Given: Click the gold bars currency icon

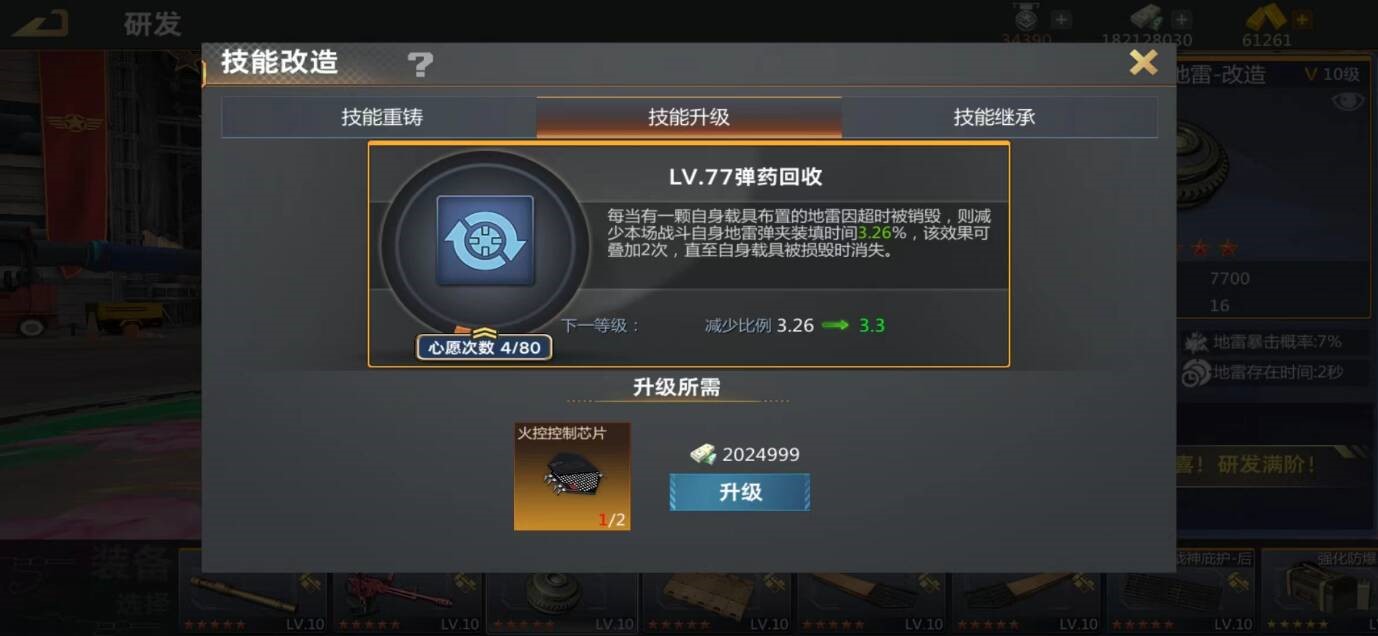Looking at the screenshot, I should (x=1265, y=18).
